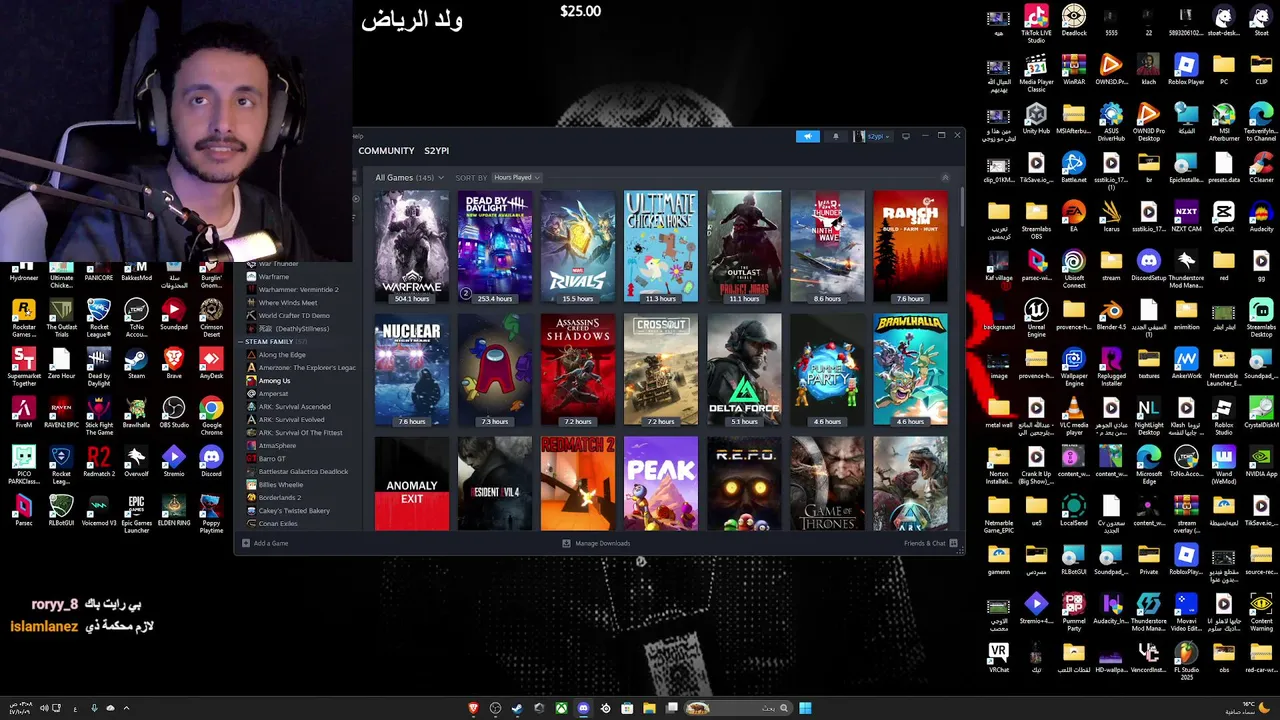Image resolution: width=1280 pixels, height=720 pixels.
Task: Open the VRChat desktop shortcut
Action: click(998, 658)
